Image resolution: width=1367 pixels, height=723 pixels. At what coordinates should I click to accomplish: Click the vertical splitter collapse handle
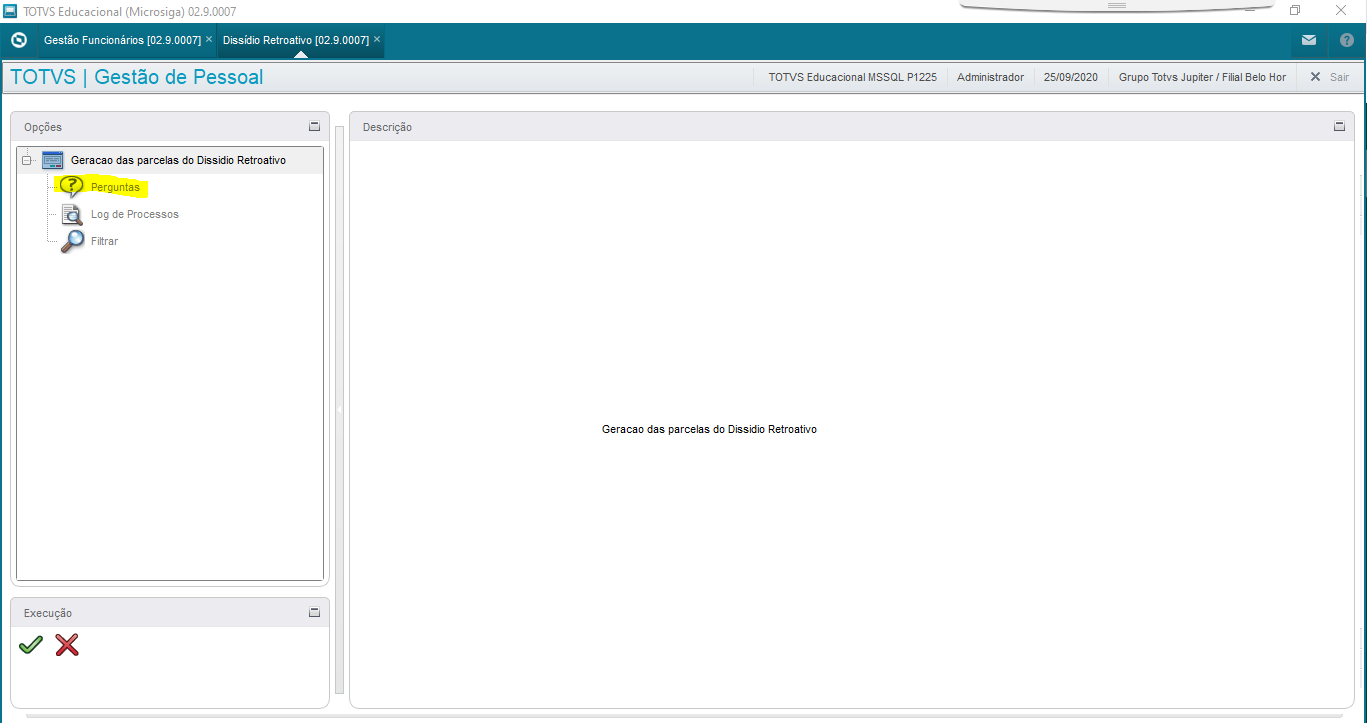coord(339,409)
